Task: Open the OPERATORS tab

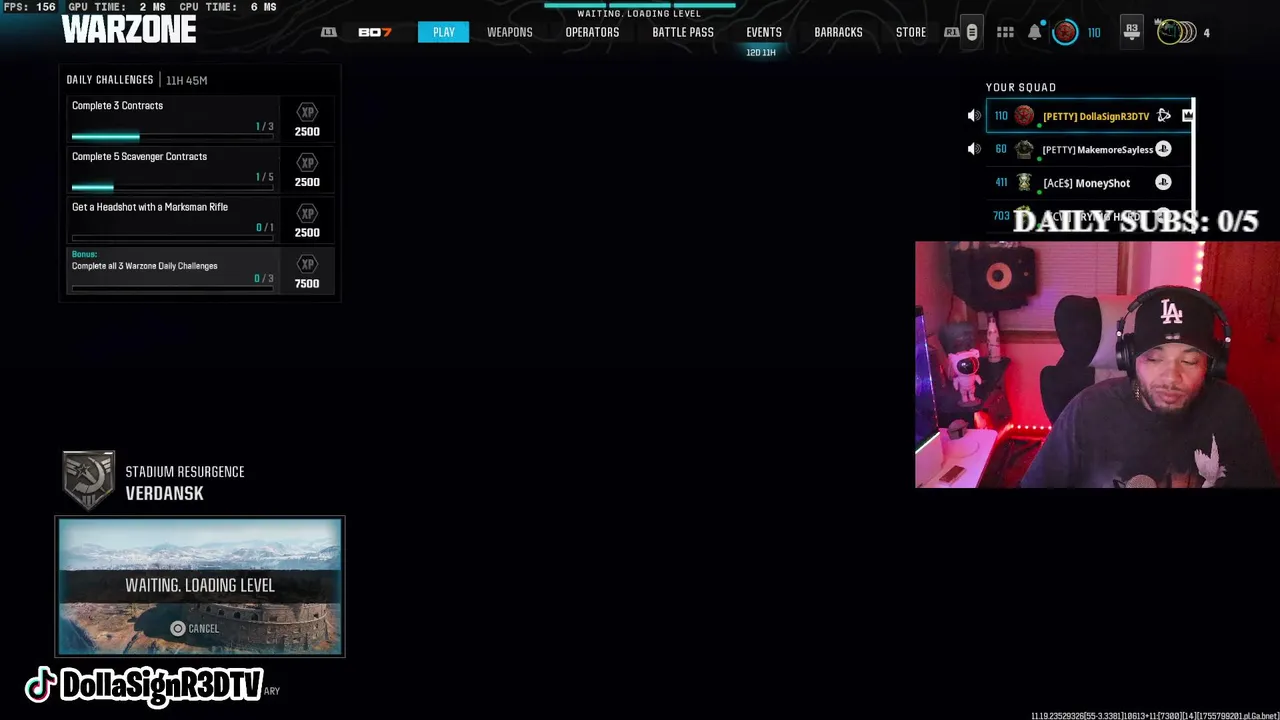Action: [592, 32]
